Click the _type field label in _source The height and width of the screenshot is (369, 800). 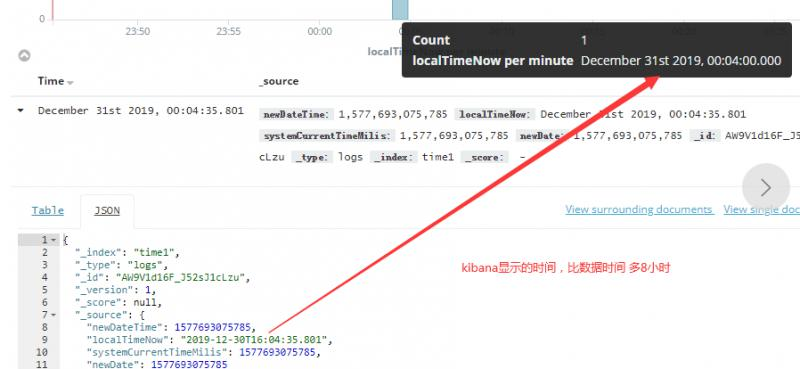[313, 157]
